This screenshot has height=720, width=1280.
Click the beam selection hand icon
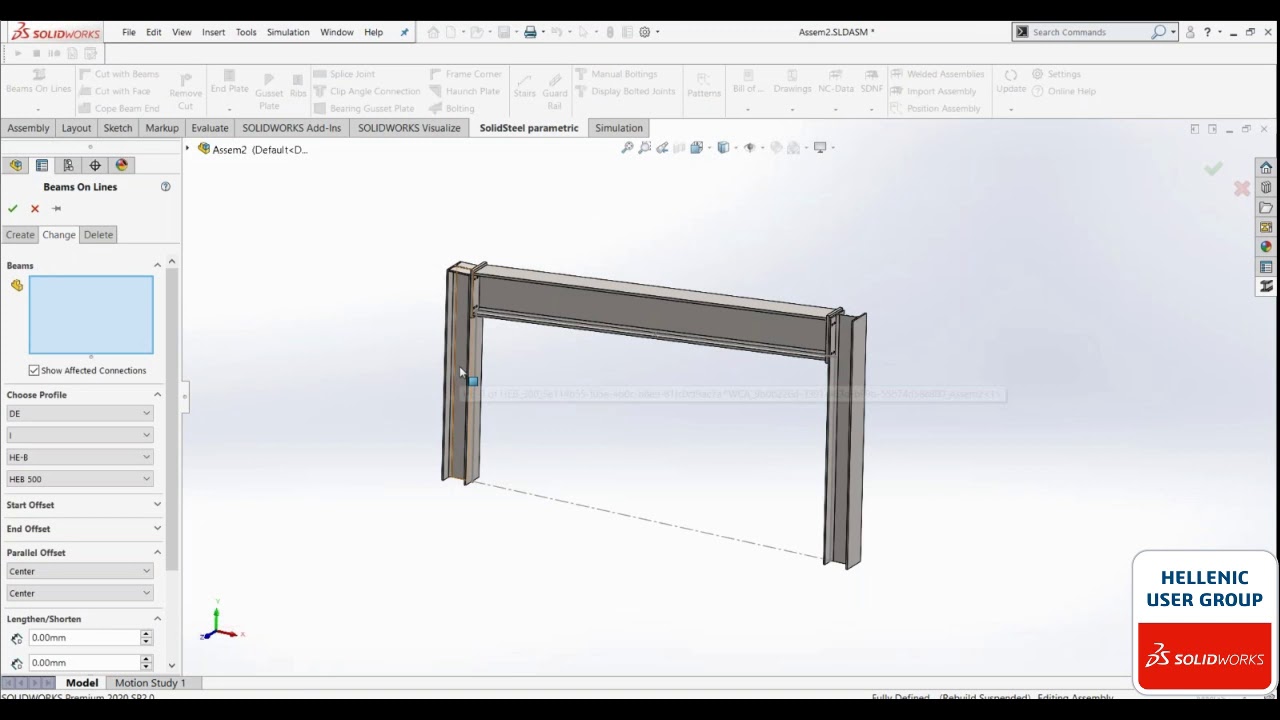pyautogui.click(x=17, y=286)
